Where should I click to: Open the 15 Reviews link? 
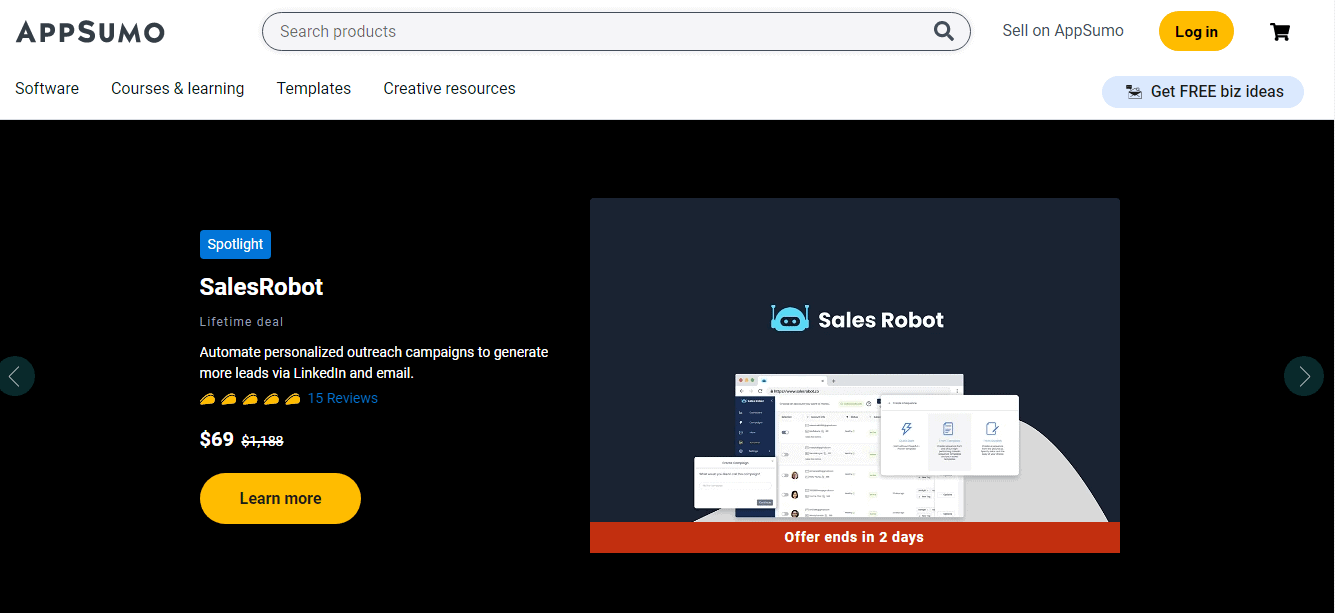(x=342, y=398)
